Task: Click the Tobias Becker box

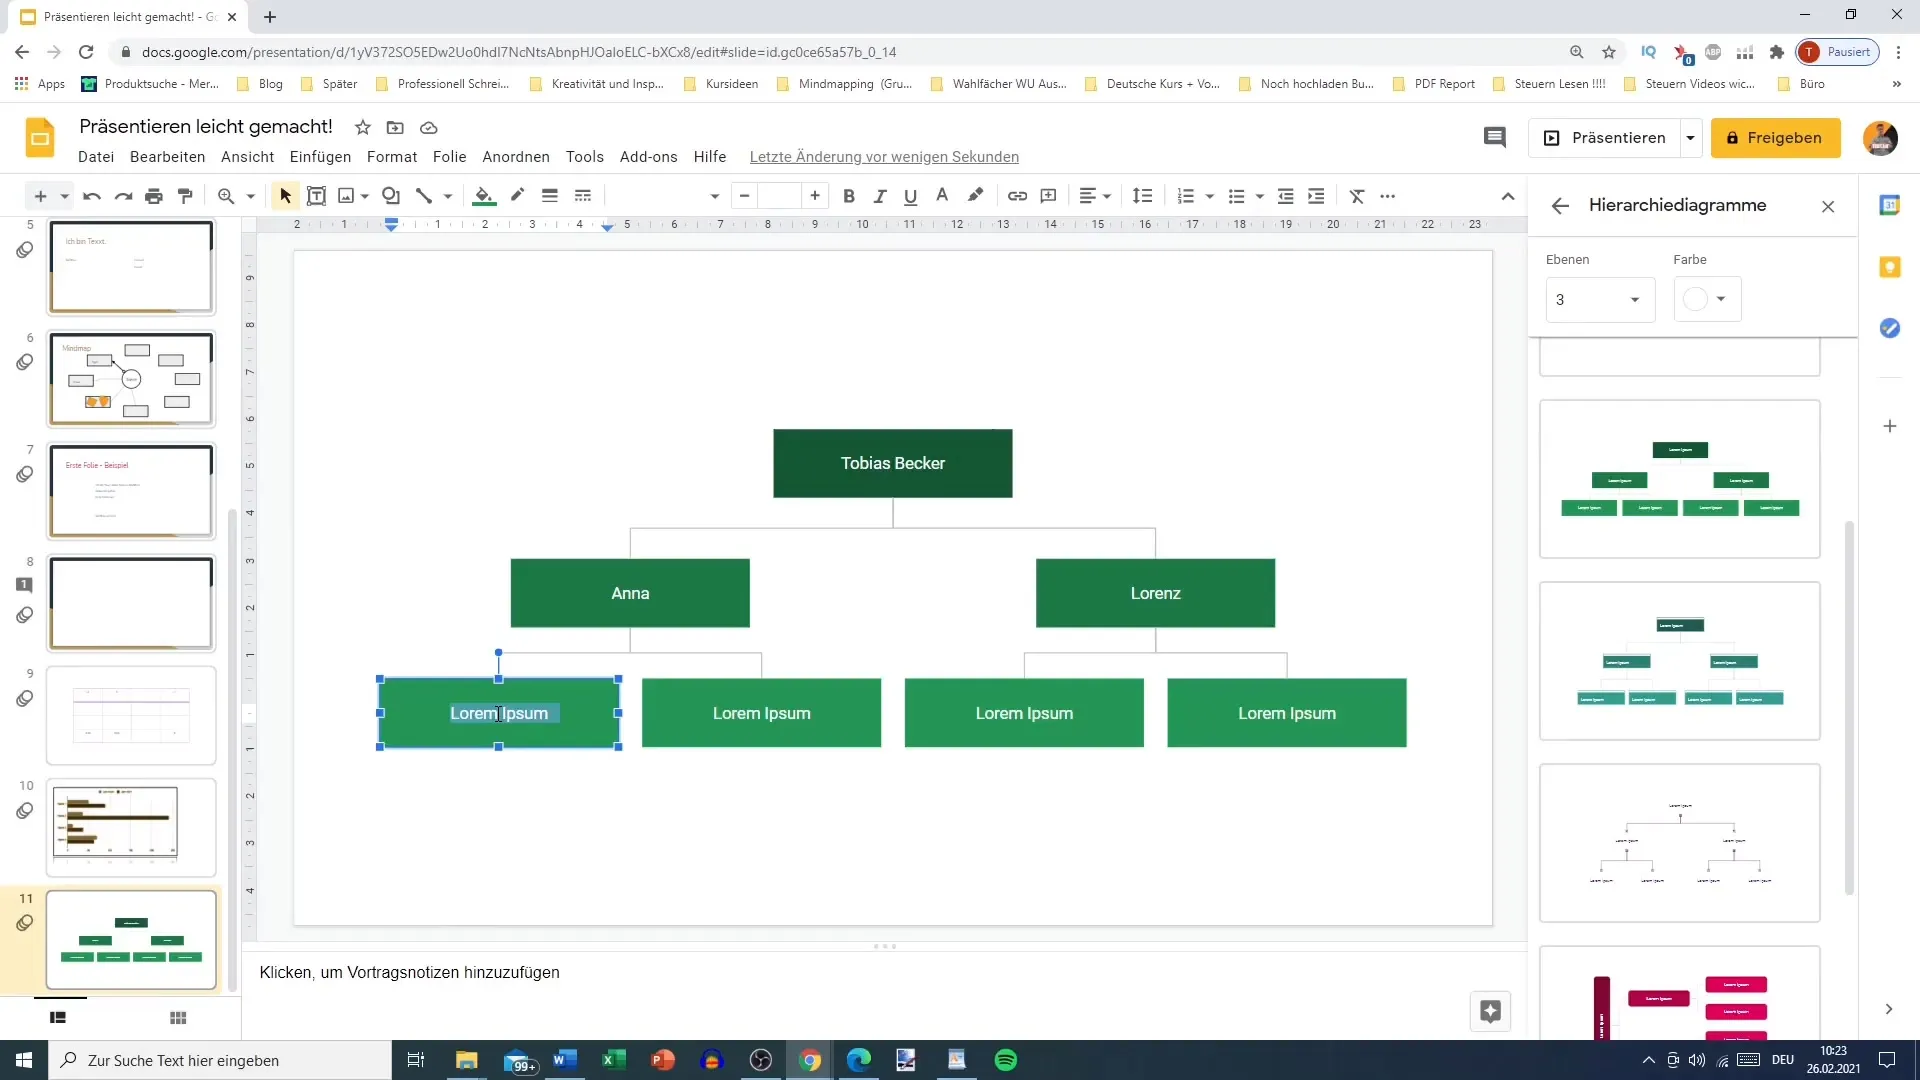Action: (x=892, y=463)
